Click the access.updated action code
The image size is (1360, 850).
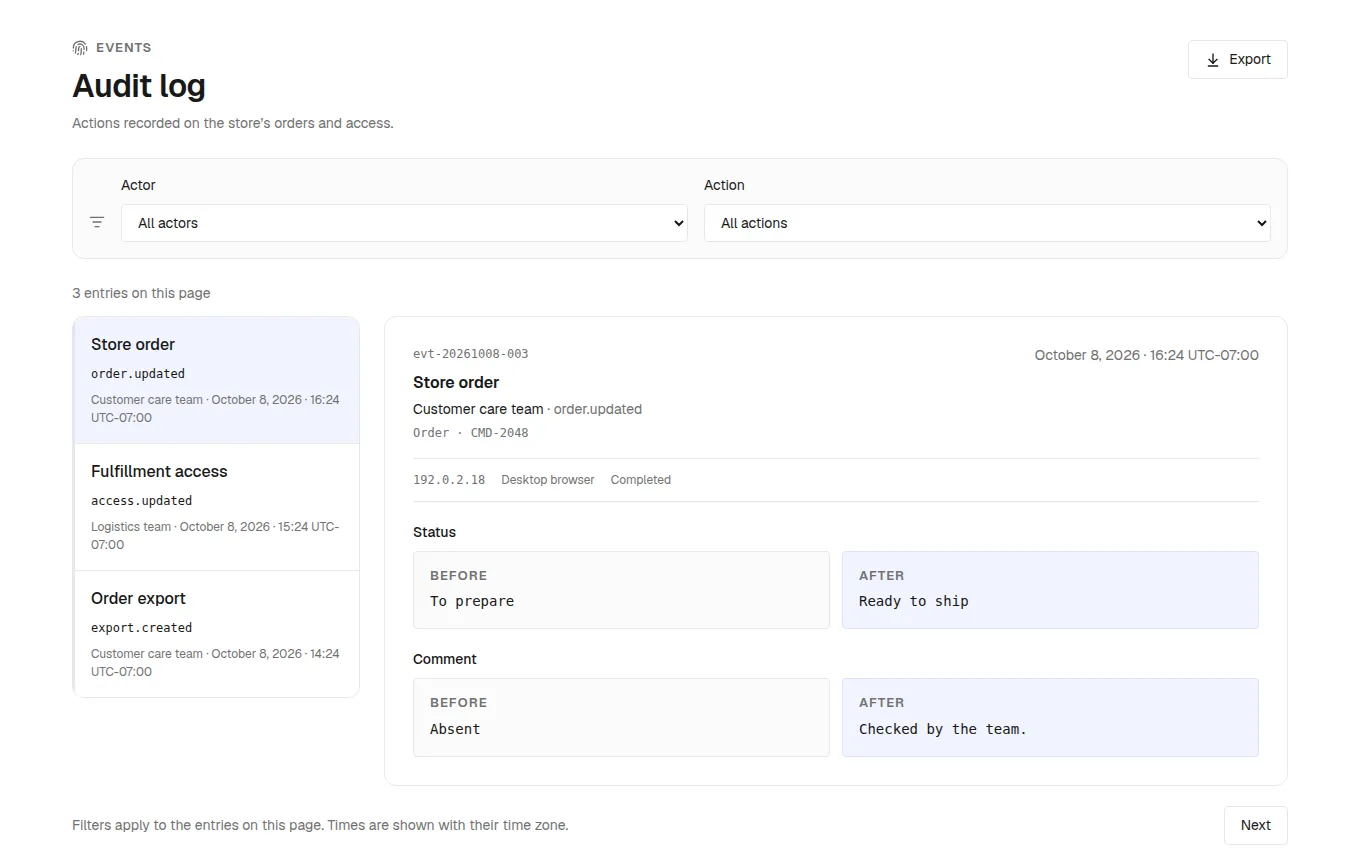[x=142, y=501]
